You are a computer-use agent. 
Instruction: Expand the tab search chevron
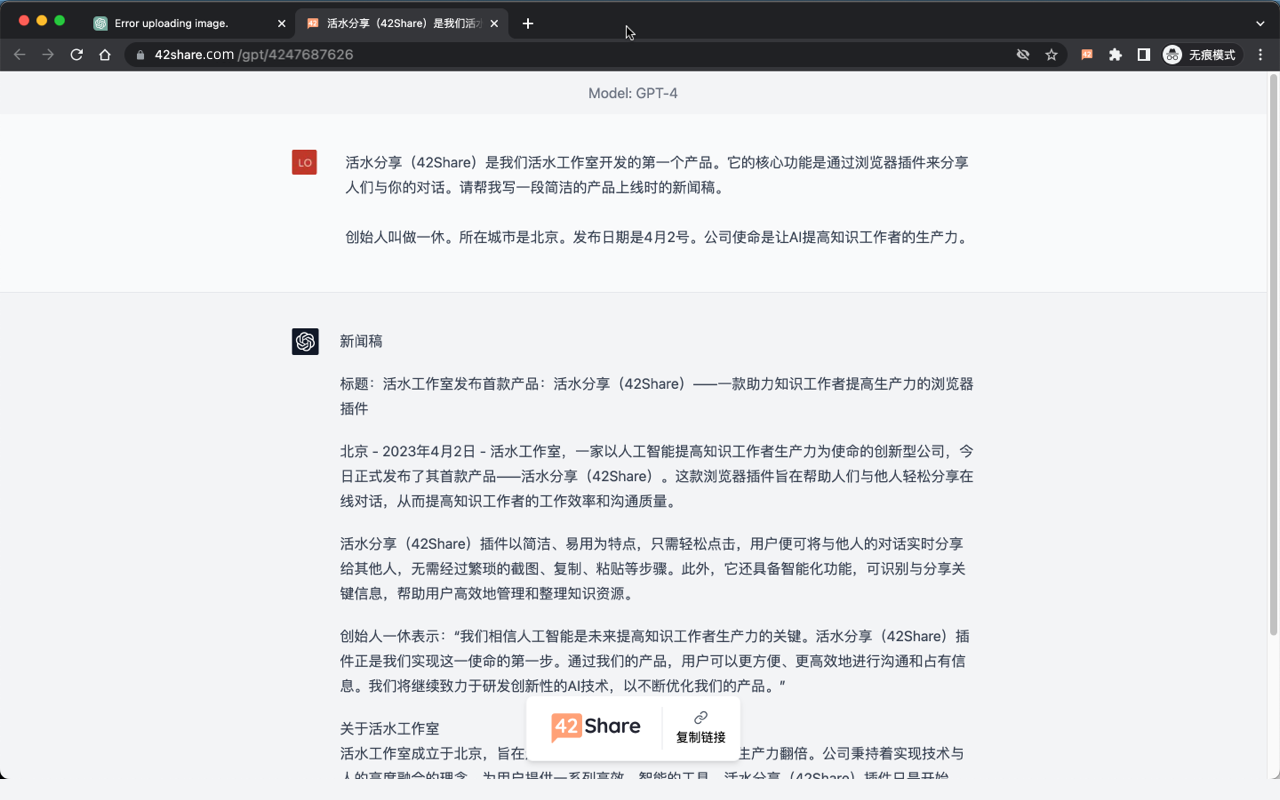tap(1260, 23)
